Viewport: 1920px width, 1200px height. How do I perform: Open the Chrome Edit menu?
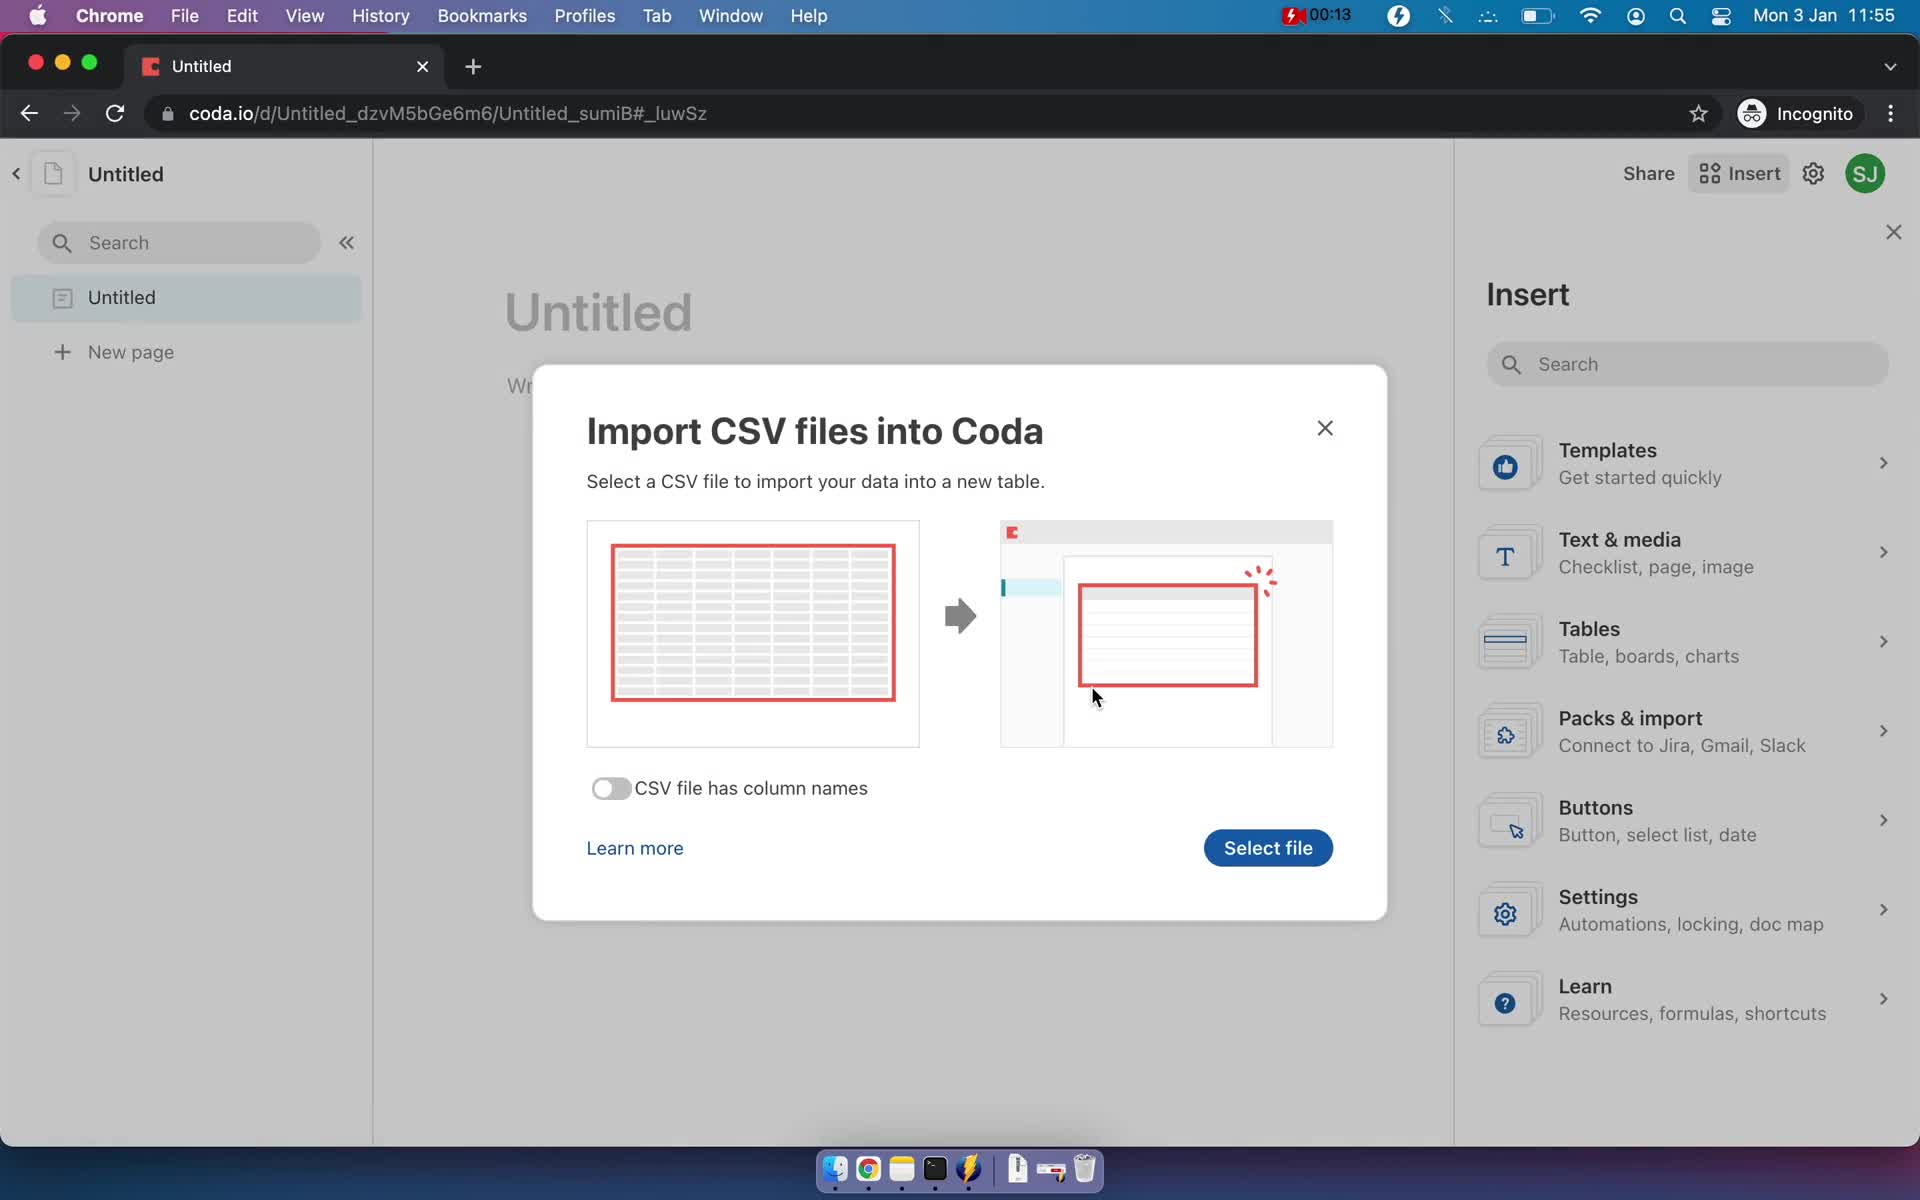242,16
